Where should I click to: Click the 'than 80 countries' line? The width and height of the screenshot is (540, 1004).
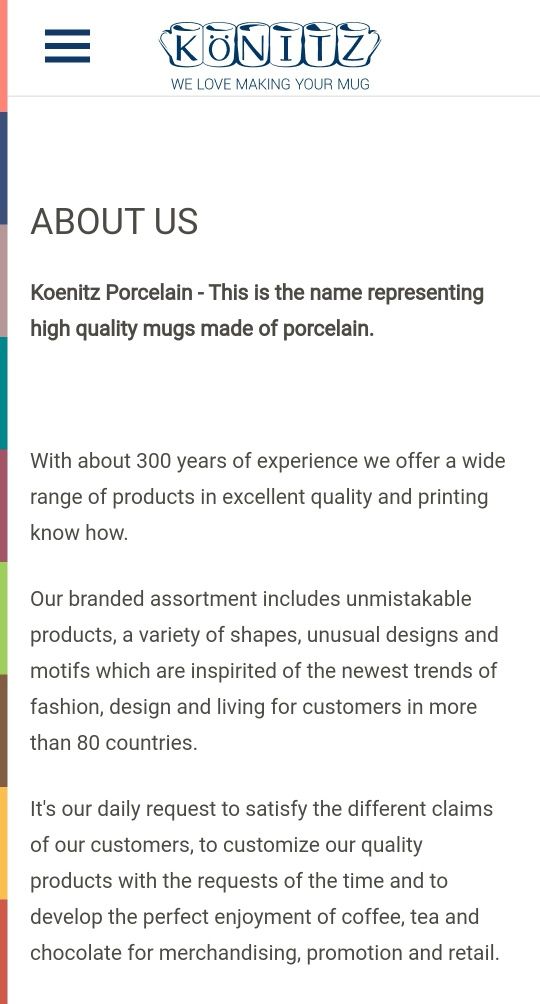(113, 743)
